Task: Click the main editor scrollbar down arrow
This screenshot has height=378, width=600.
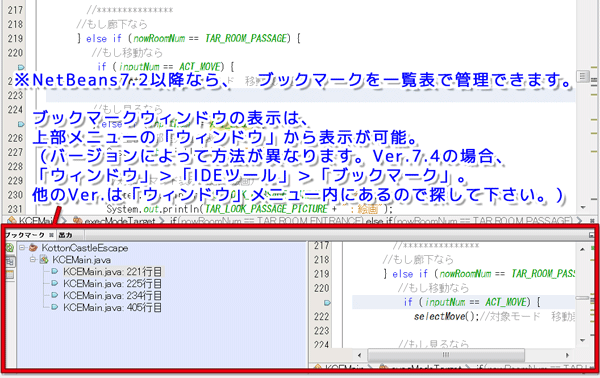Action: click(583, 207)
